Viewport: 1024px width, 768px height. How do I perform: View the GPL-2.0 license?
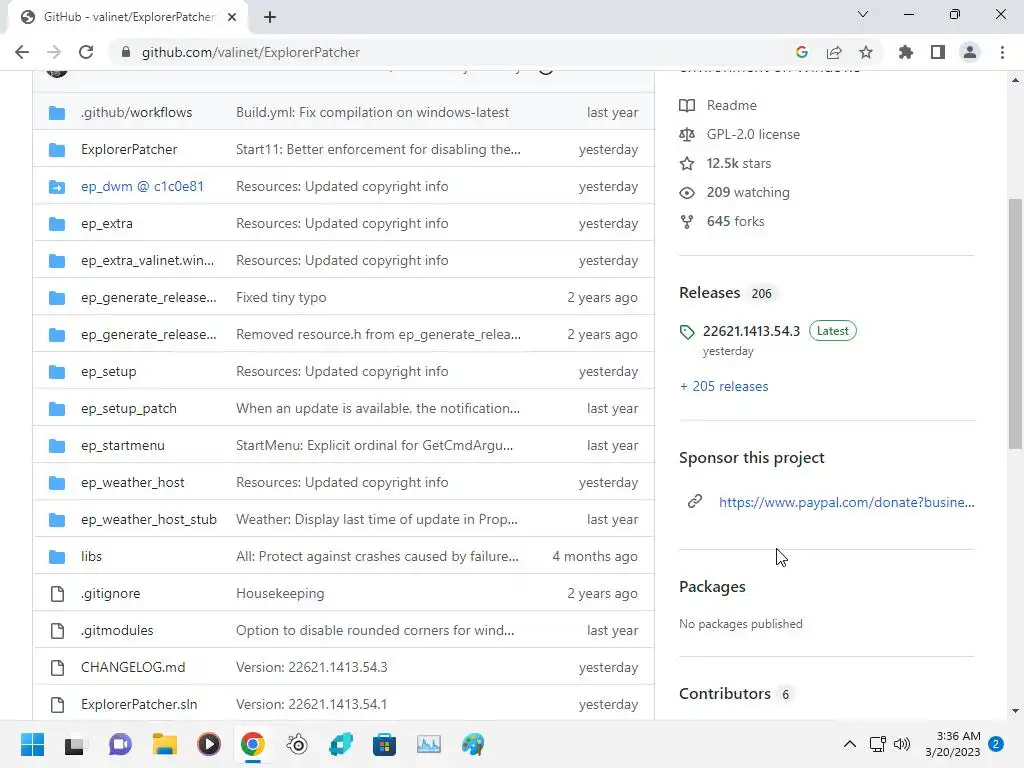pos(753,135)
